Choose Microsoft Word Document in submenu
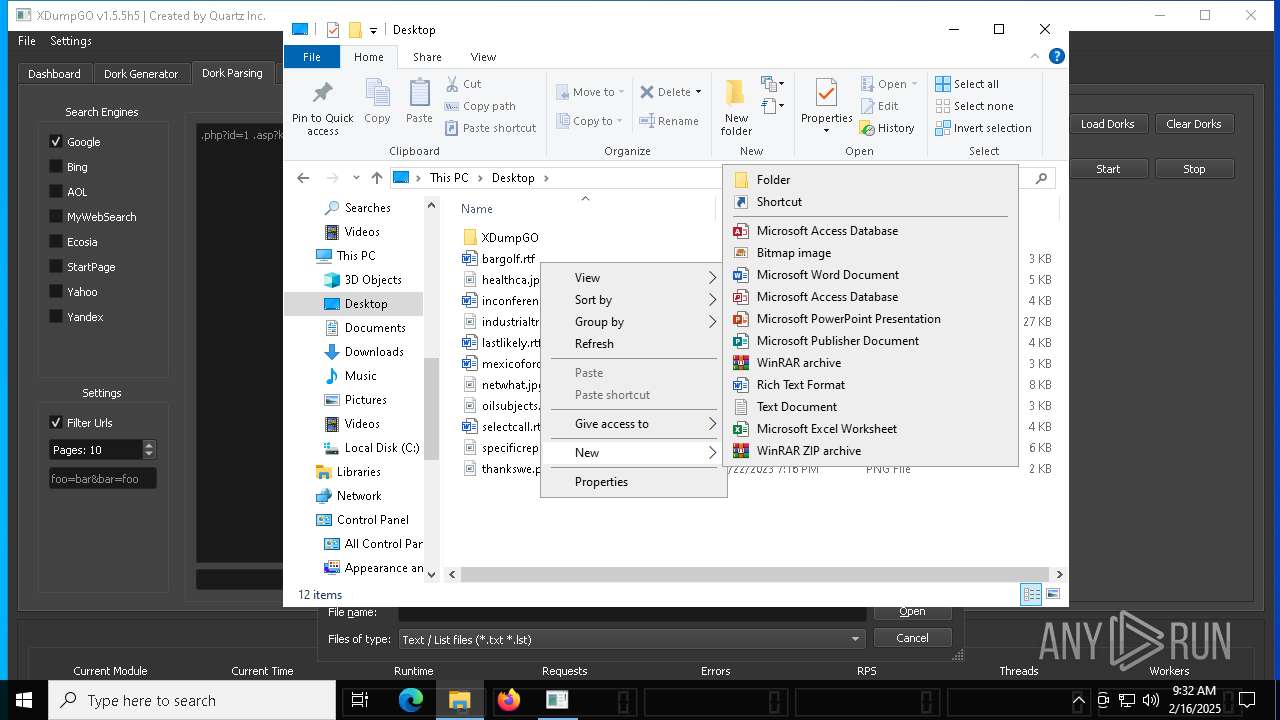1280x720 pixels. click(x=870, y=275)
